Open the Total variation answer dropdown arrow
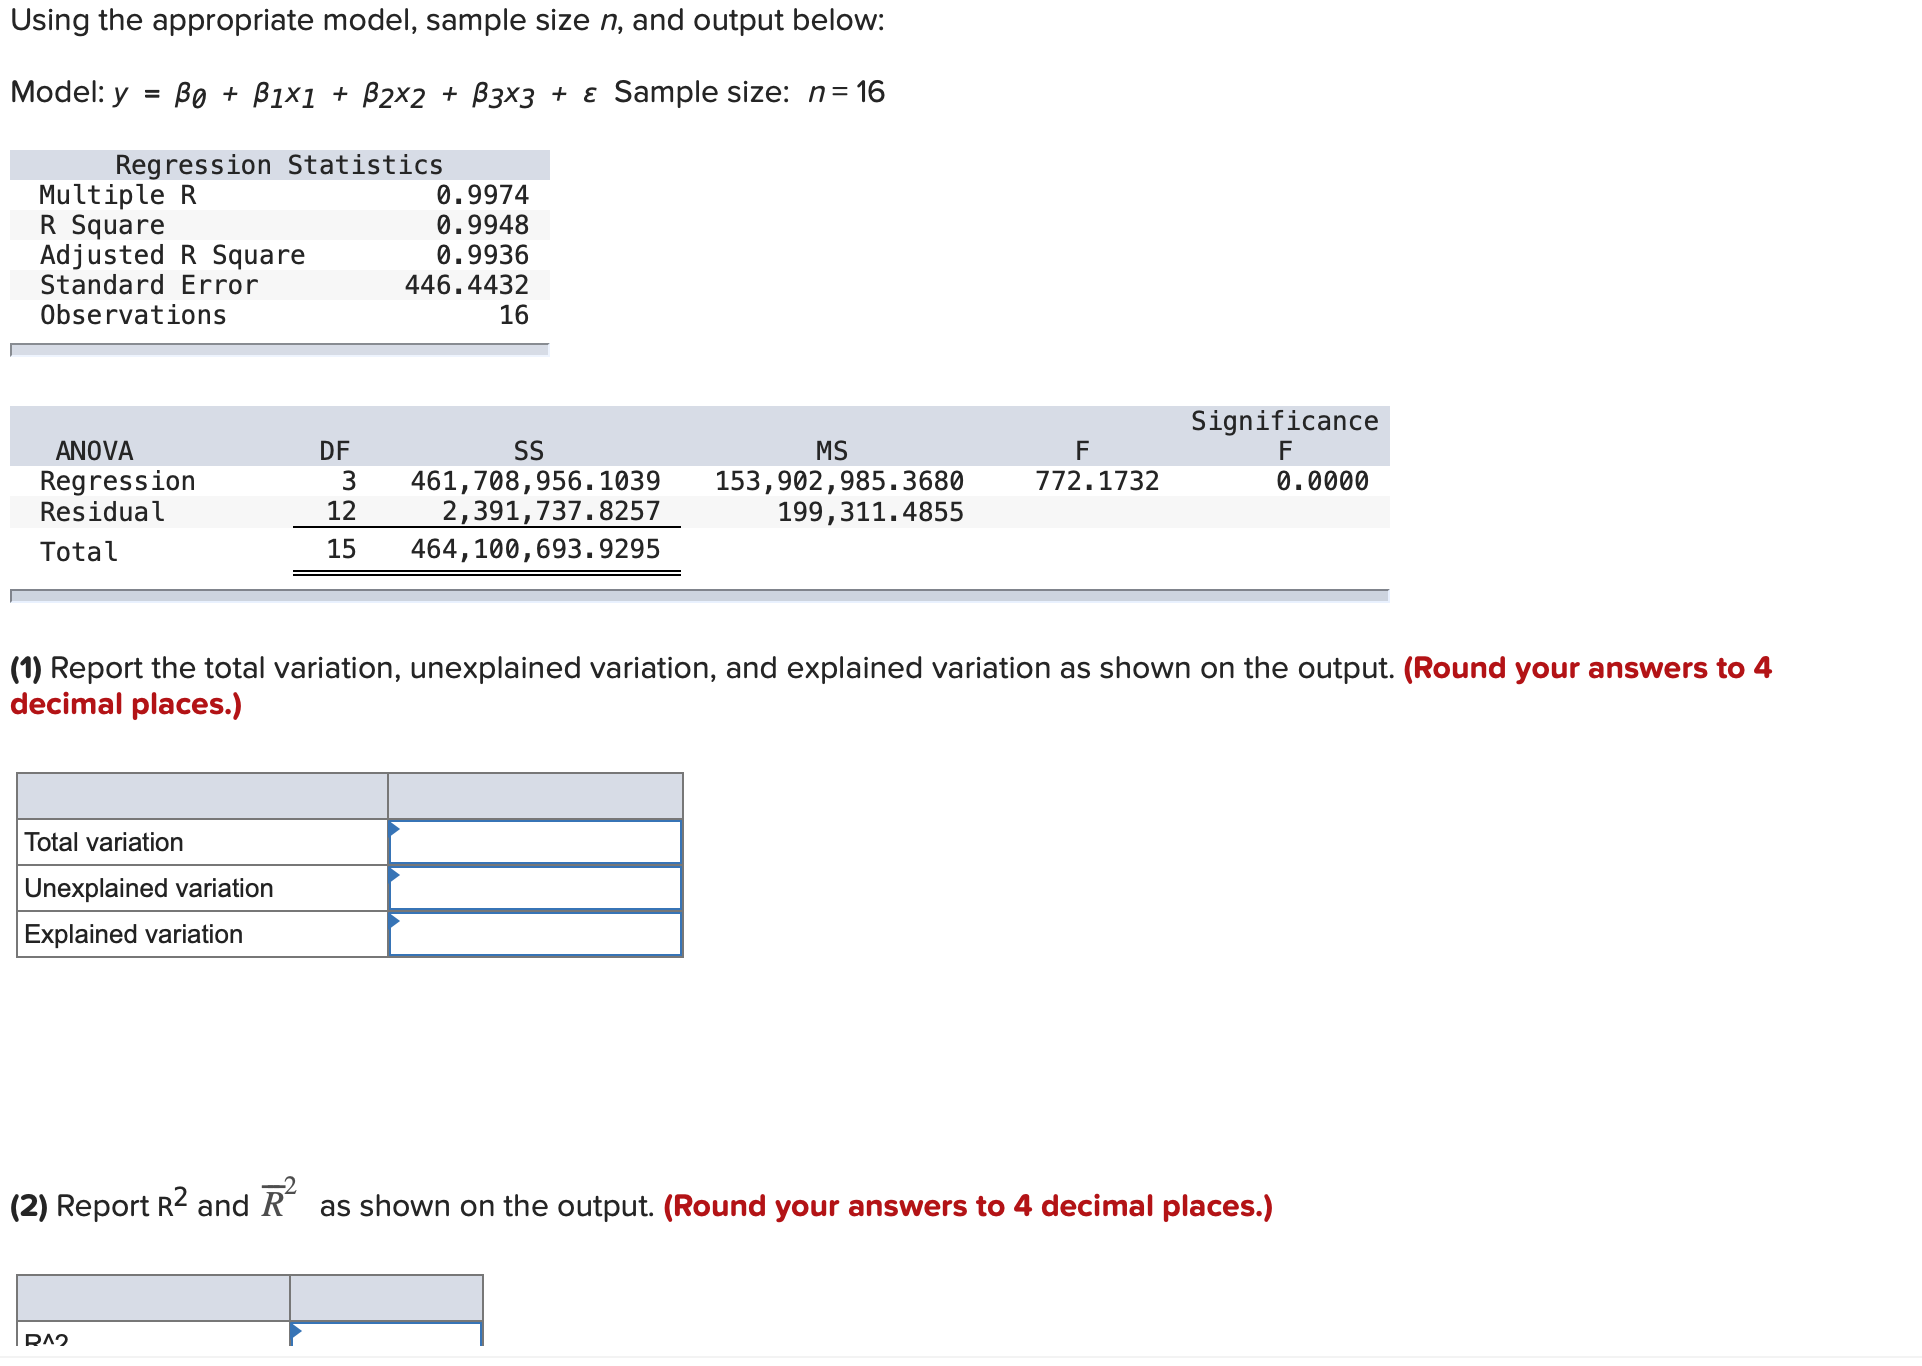1922x1366 pixels. [395, 830]
